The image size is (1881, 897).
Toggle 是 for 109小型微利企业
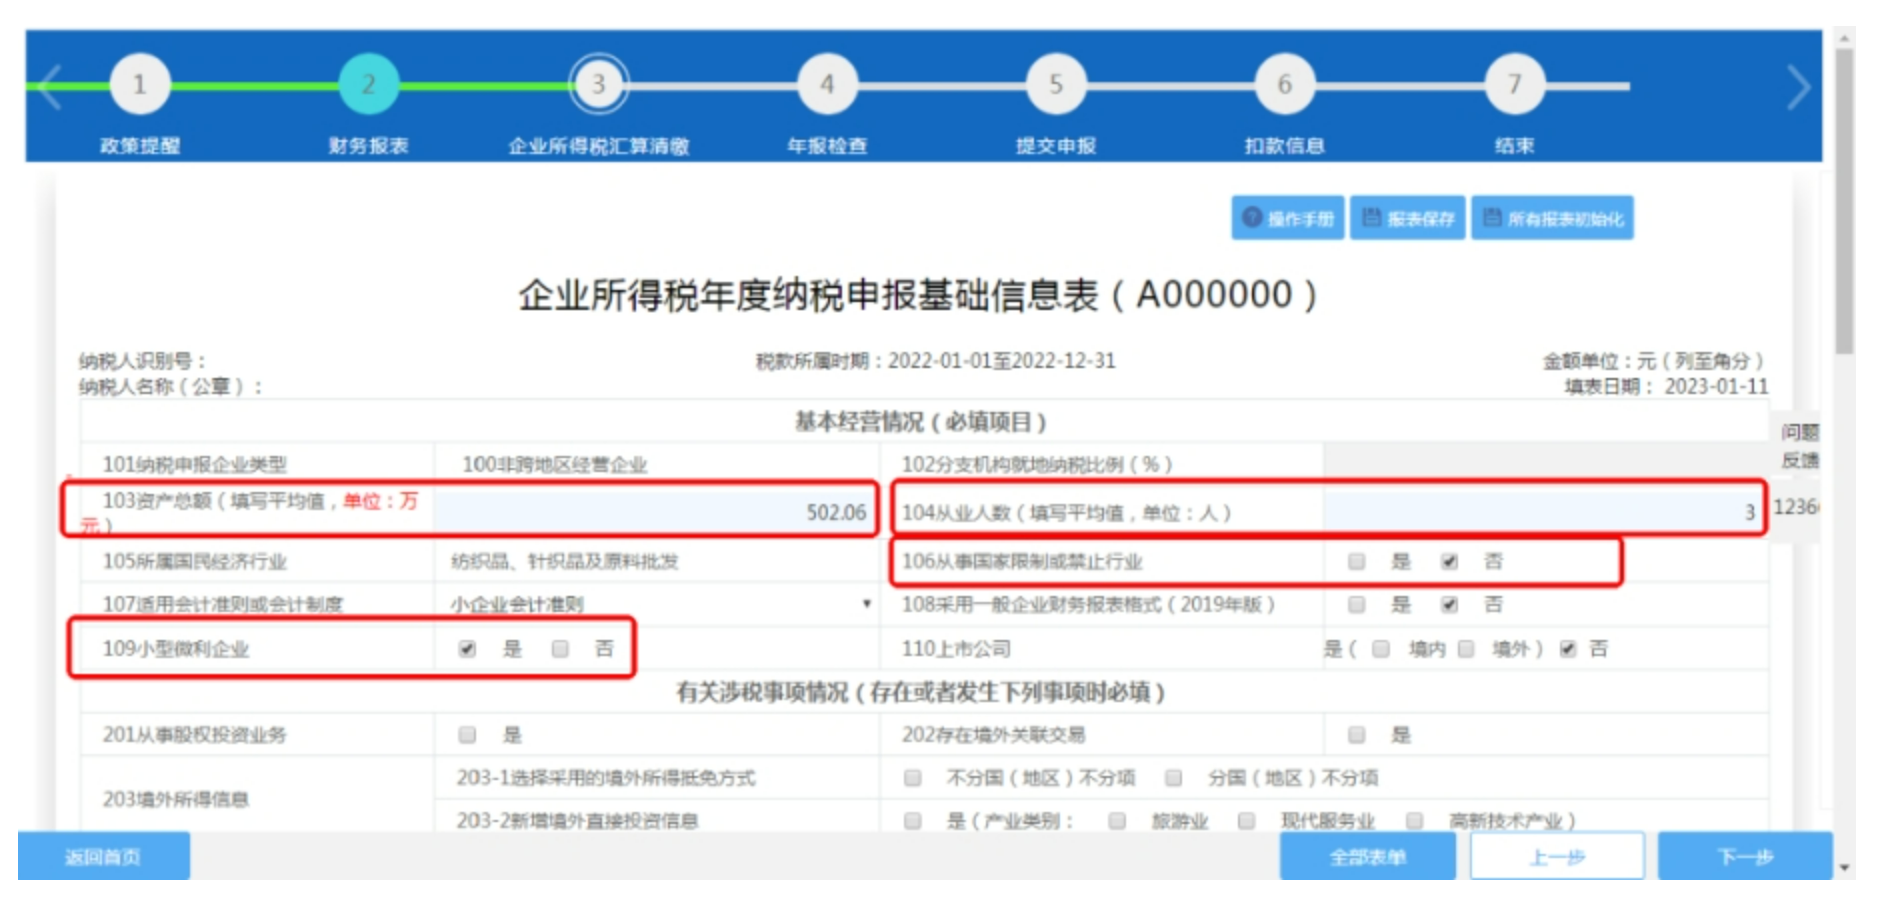pos(467,649)
